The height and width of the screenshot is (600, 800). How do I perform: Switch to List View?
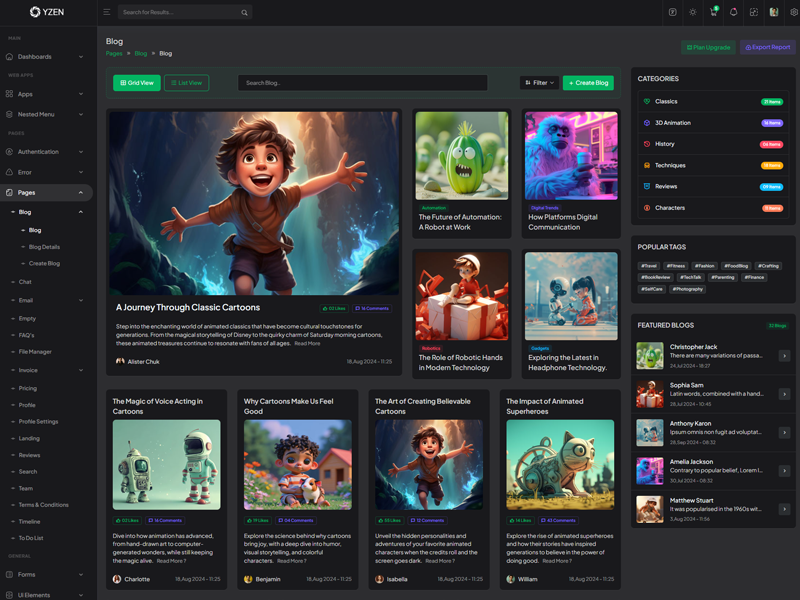point(186,83)
